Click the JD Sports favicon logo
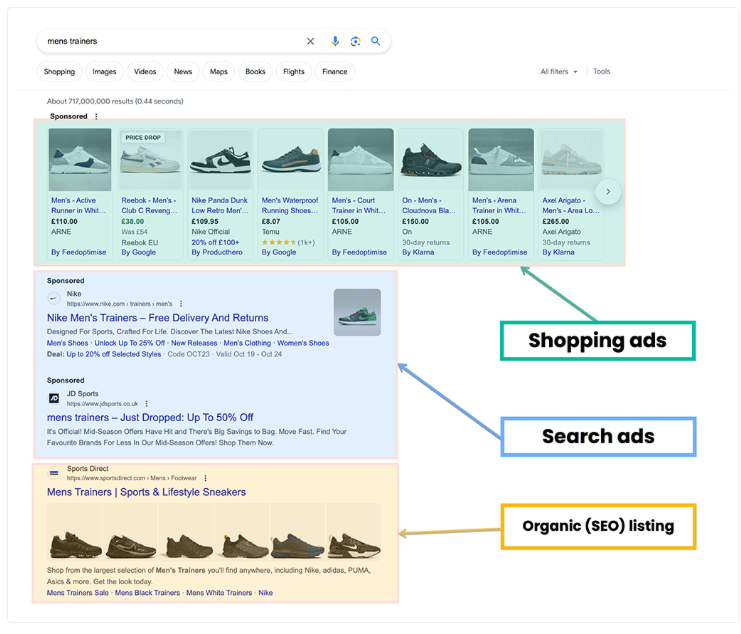The image size is (741, 634). point(54,398)
